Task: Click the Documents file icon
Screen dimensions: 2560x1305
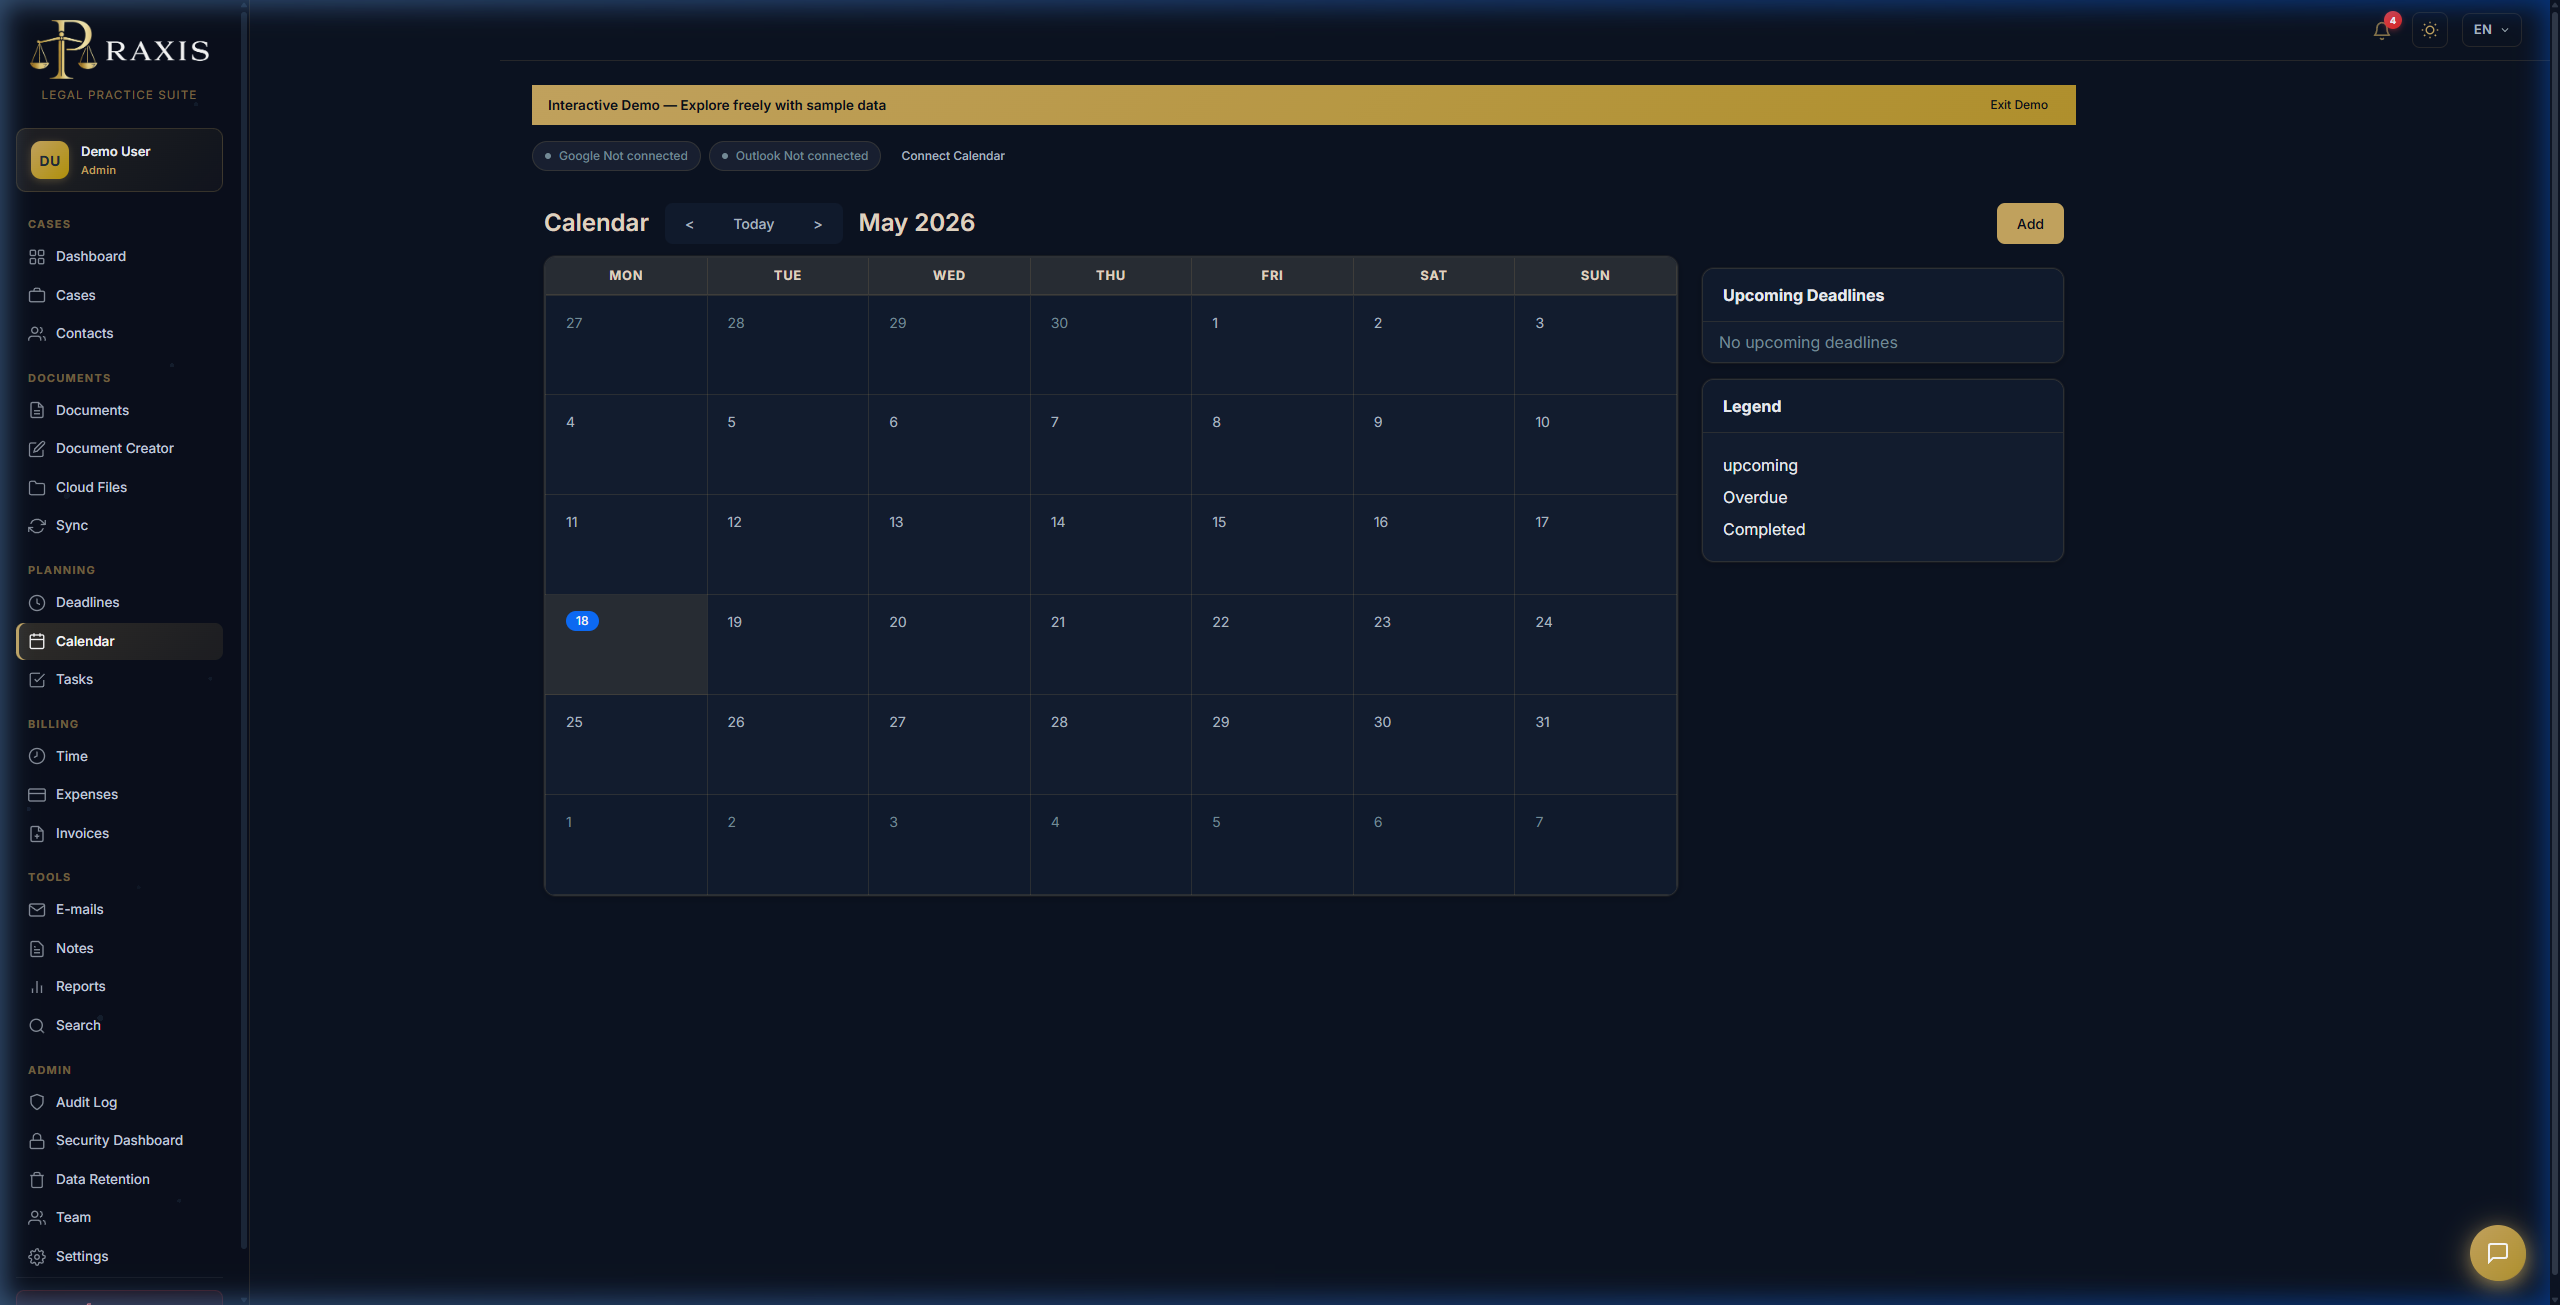Action: click(37, 410)
